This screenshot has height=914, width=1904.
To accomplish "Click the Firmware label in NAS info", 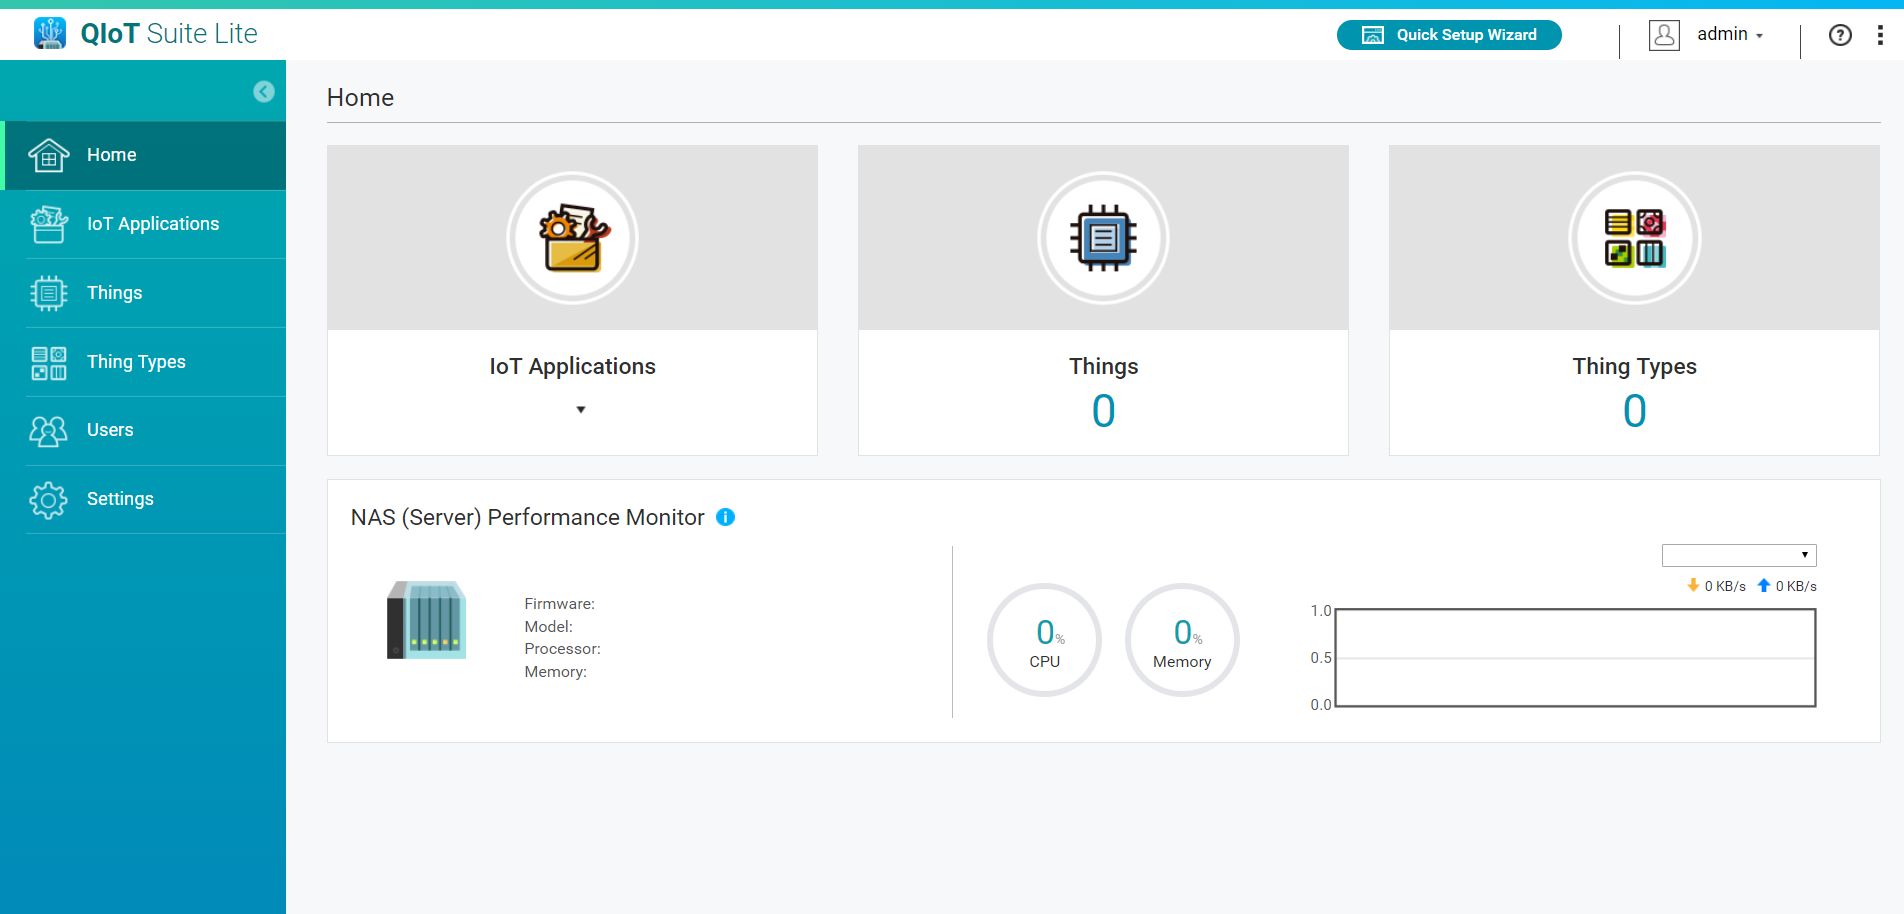I will pos(559,604).
